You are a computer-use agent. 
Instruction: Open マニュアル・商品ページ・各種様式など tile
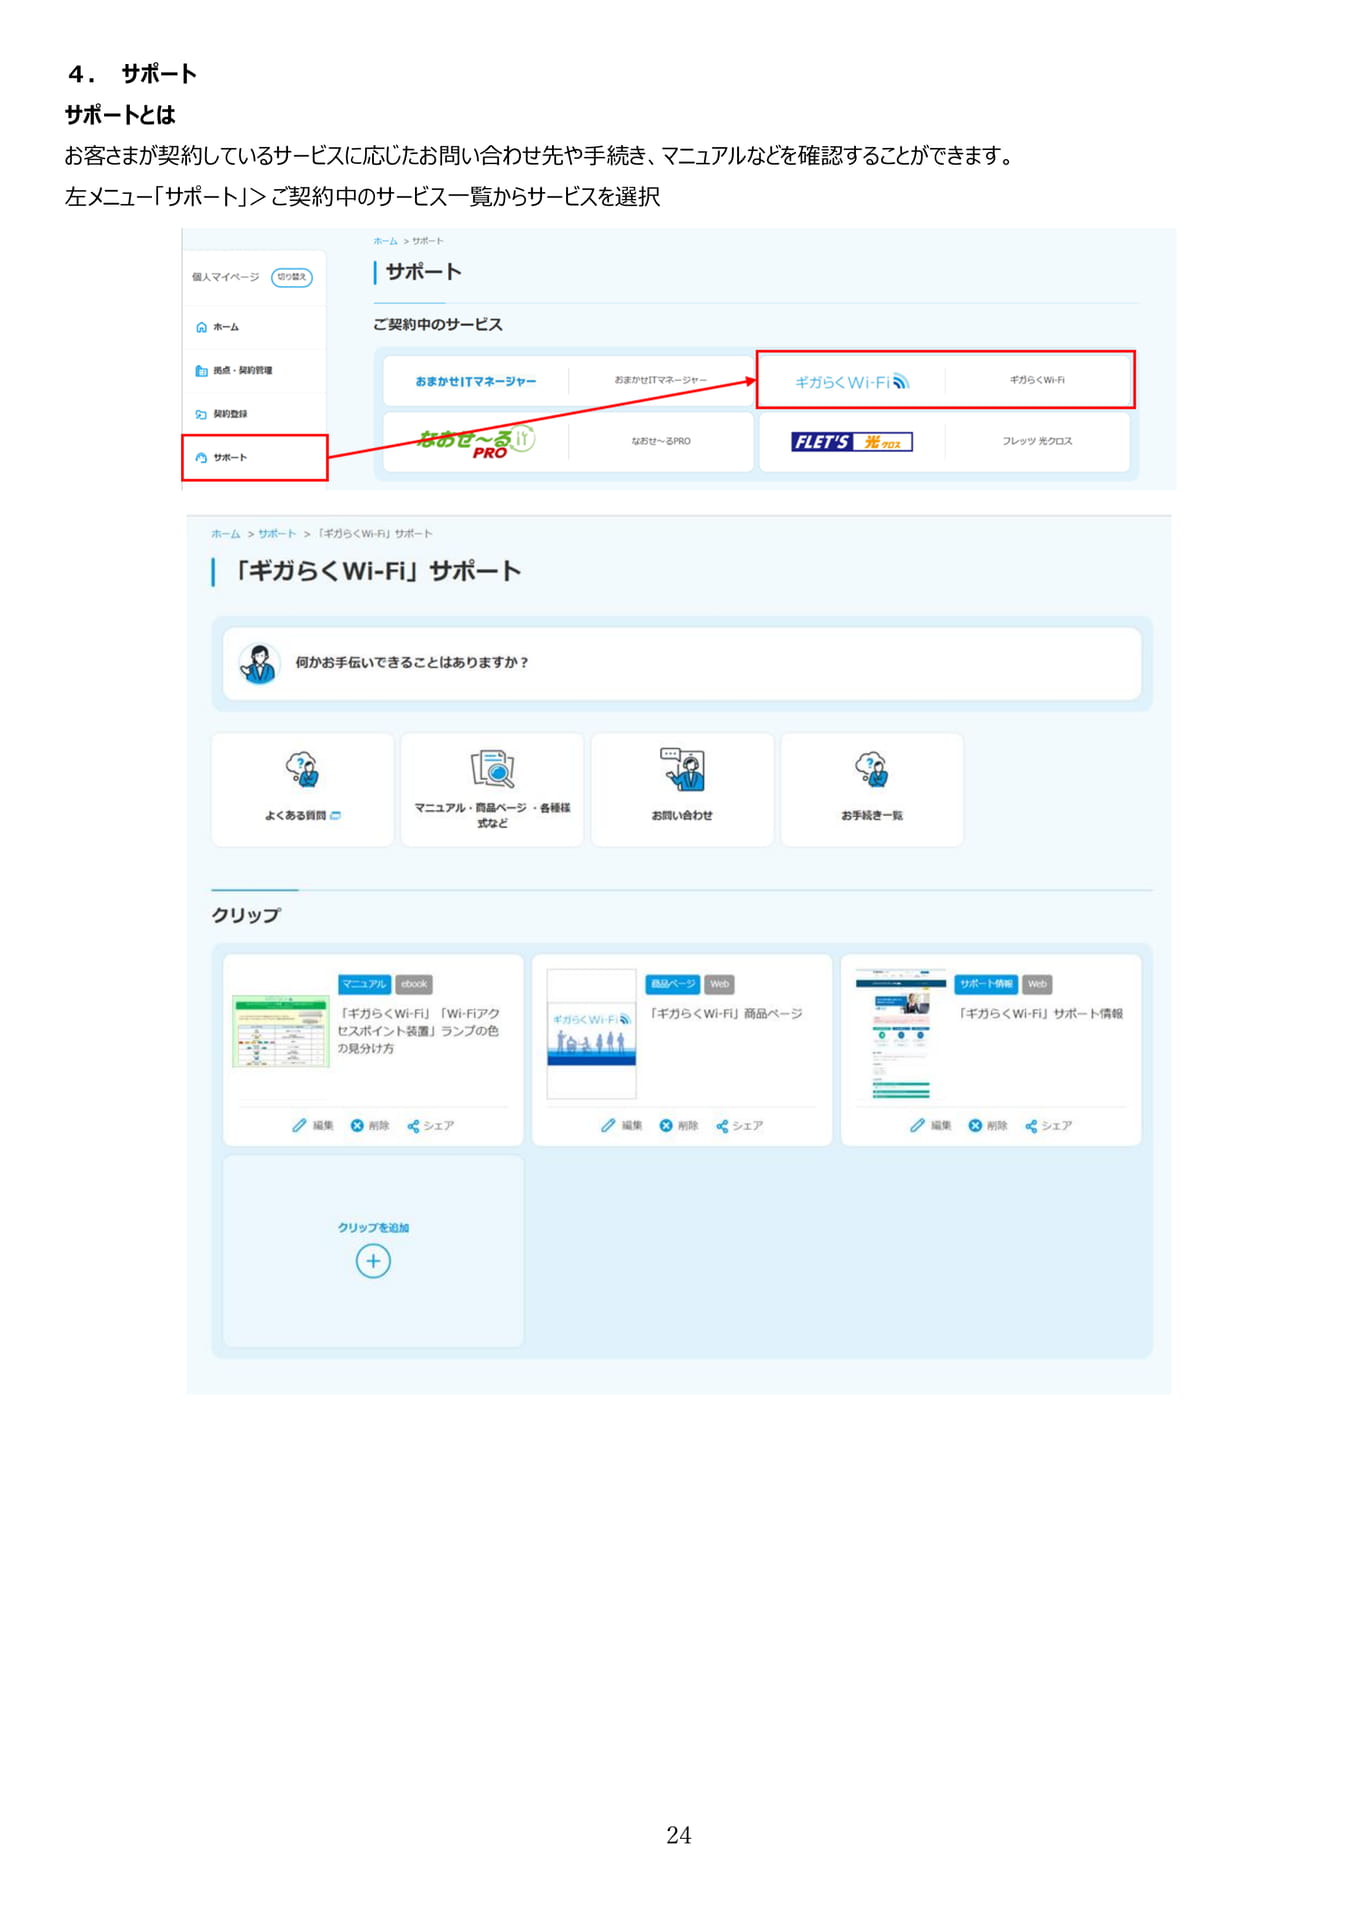pos(492,790)
